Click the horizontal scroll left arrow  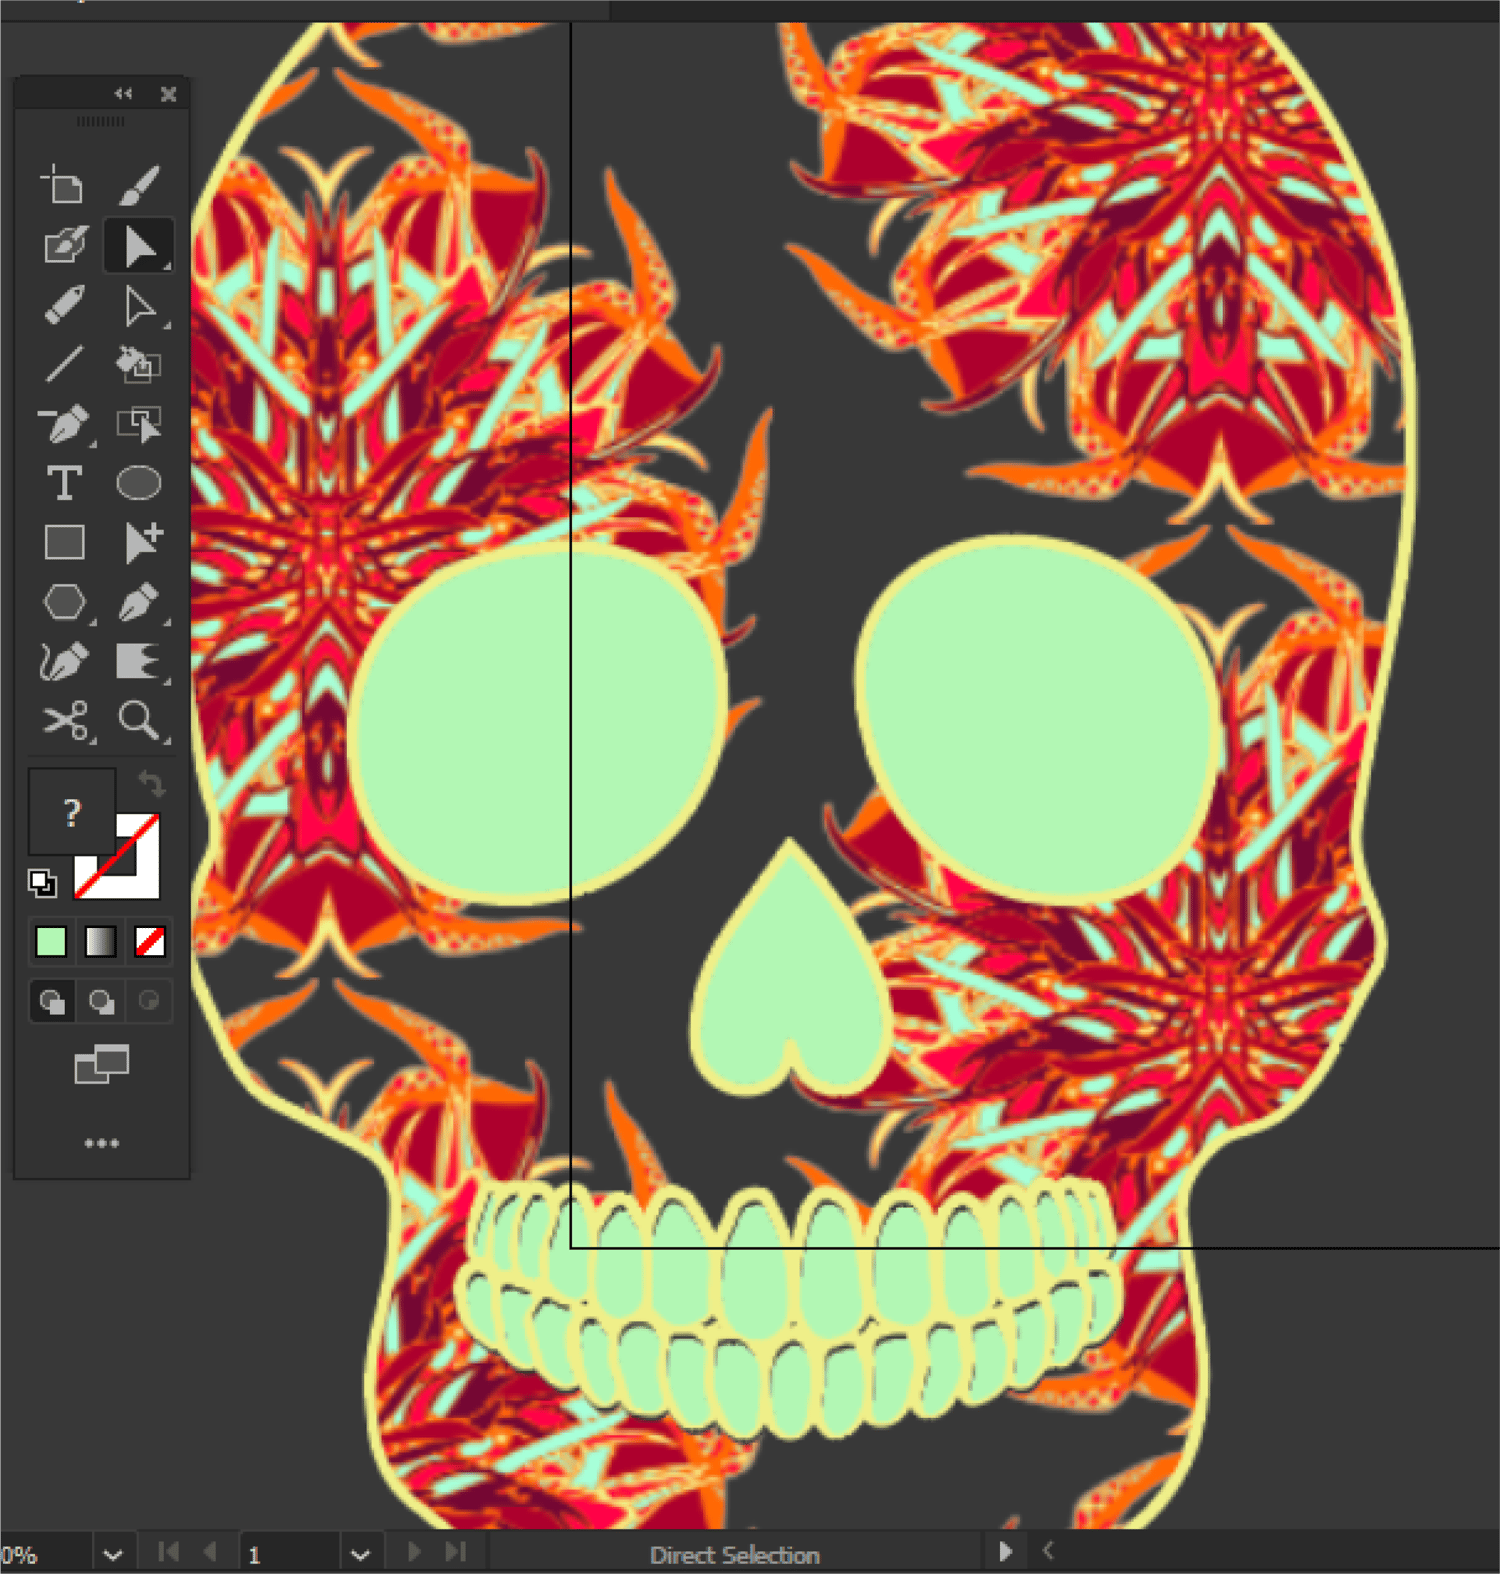1048,1551
